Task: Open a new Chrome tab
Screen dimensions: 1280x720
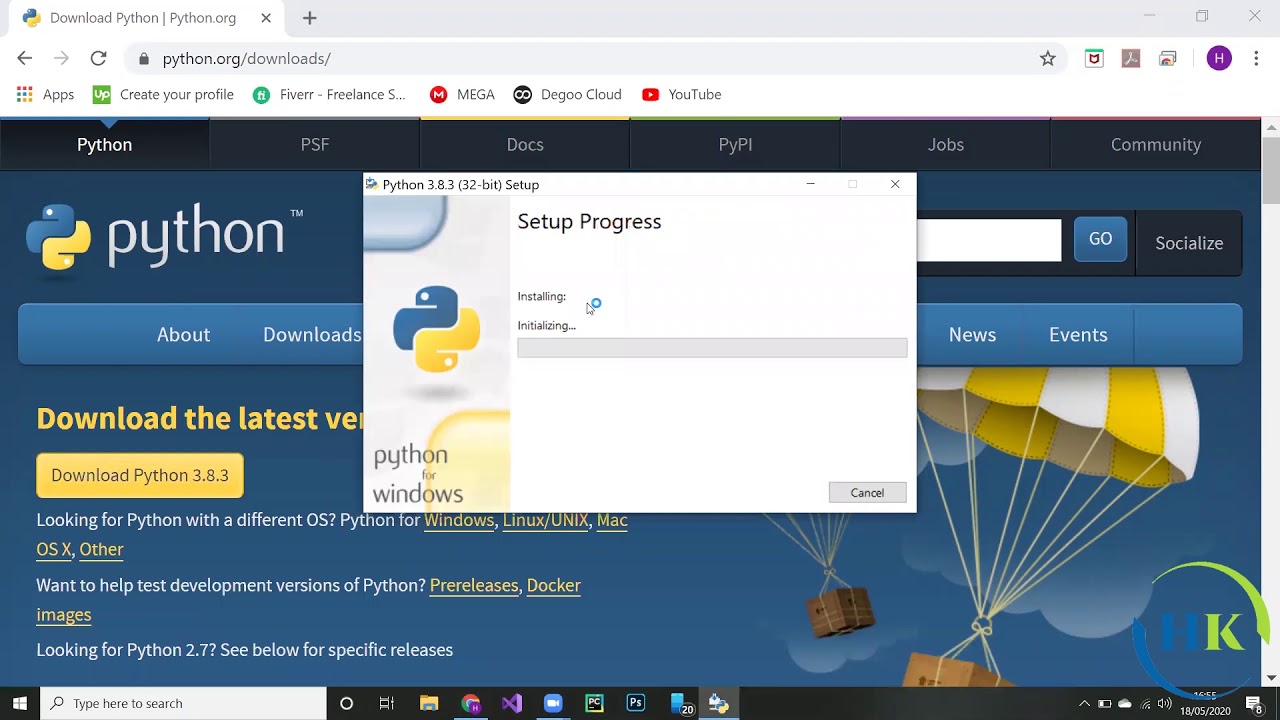Action: (310, 18)
